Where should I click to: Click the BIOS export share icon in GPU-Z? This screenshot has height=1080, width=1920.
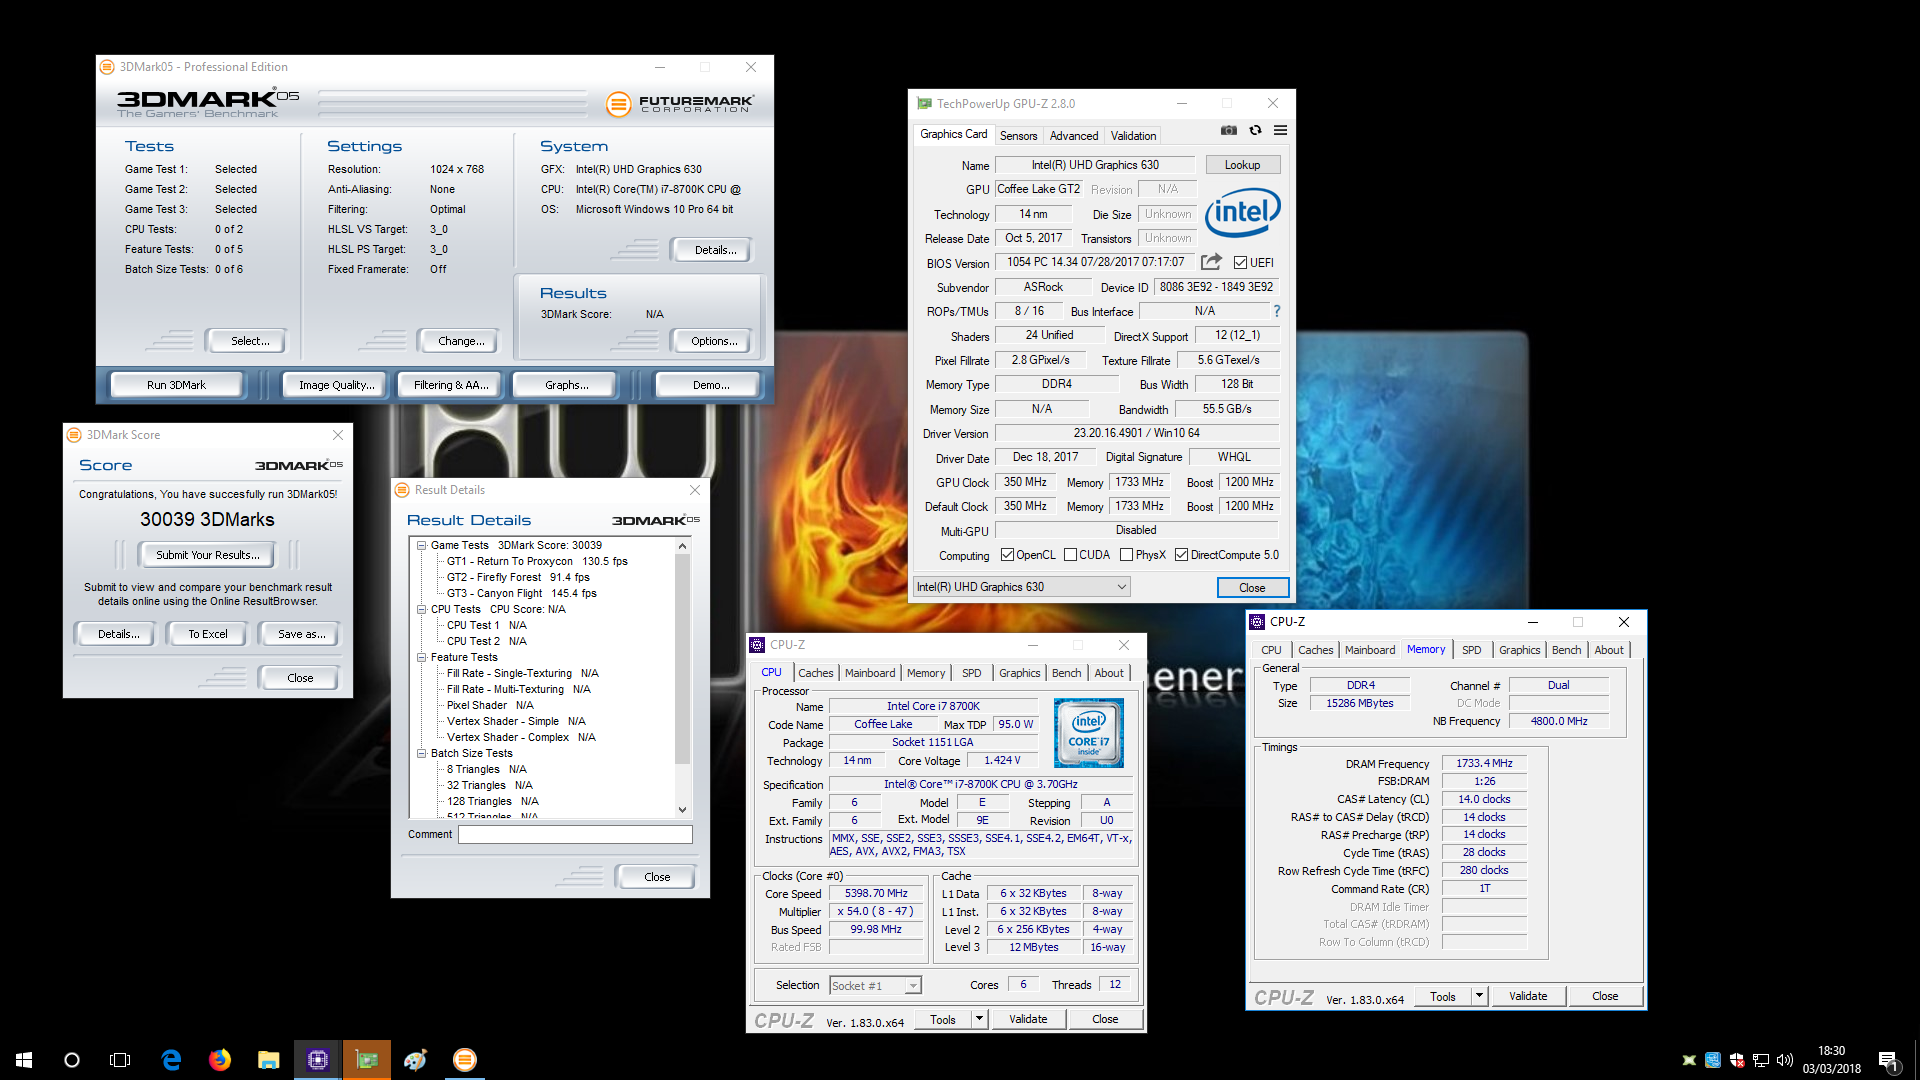click(1211, 262)
